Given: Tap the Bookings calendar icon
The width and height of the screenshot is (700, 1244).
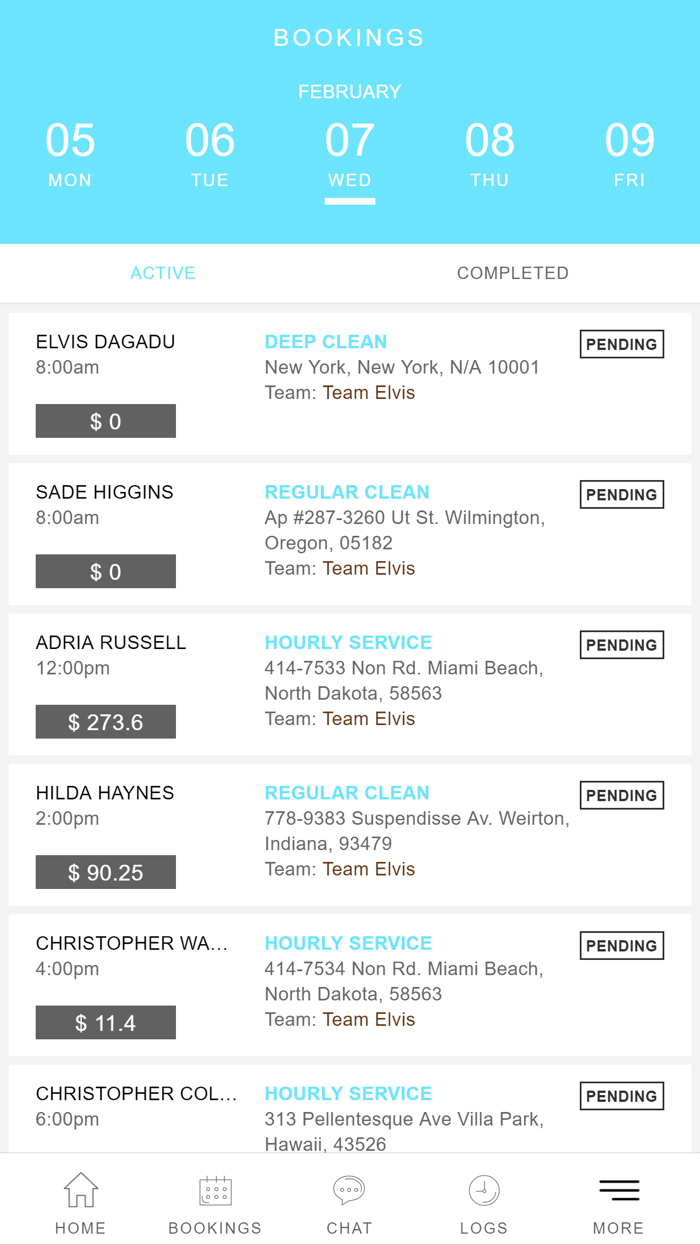Looking at the screenshot, I should tap(215, 1190).
